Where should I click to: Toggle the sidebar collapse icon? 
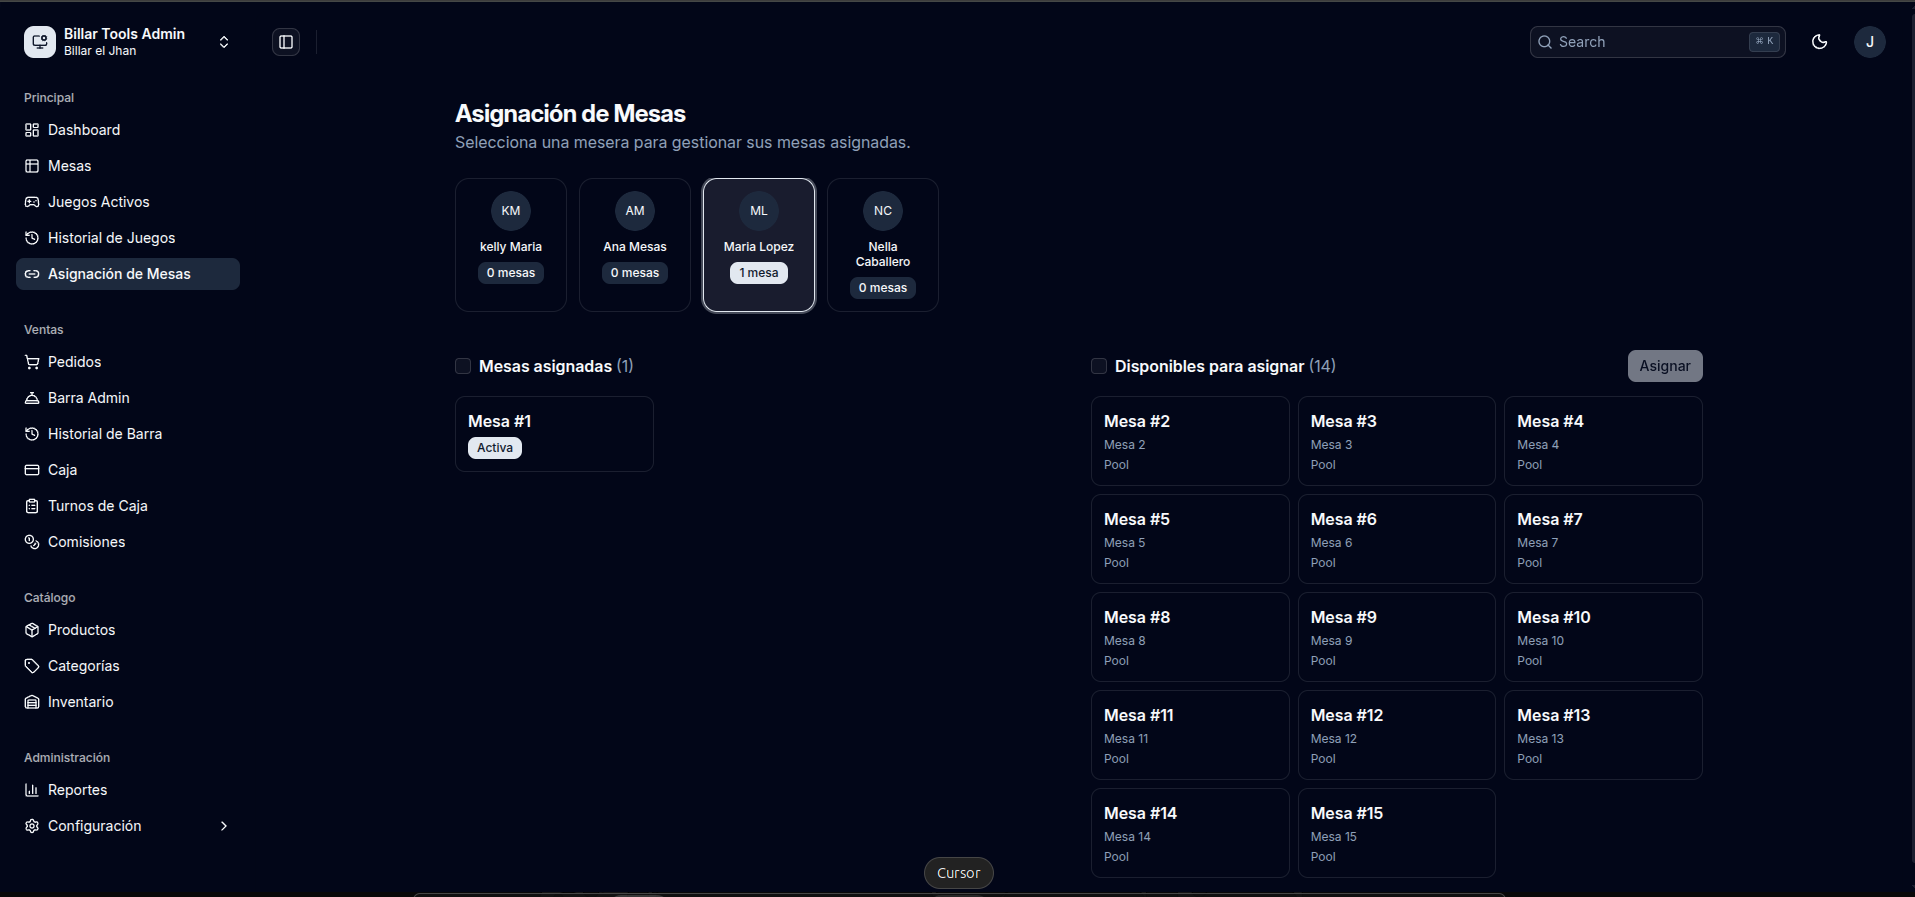[286, 42]
